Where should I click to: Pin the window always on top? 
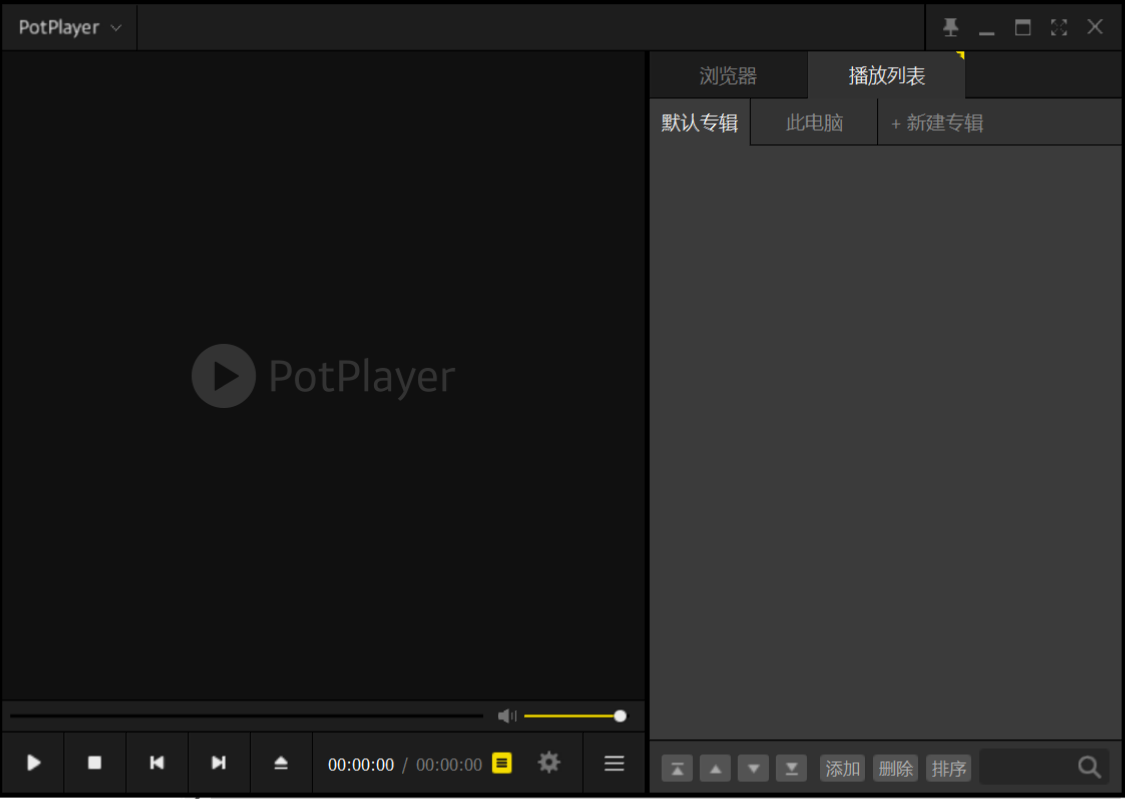tap(951, 27)
